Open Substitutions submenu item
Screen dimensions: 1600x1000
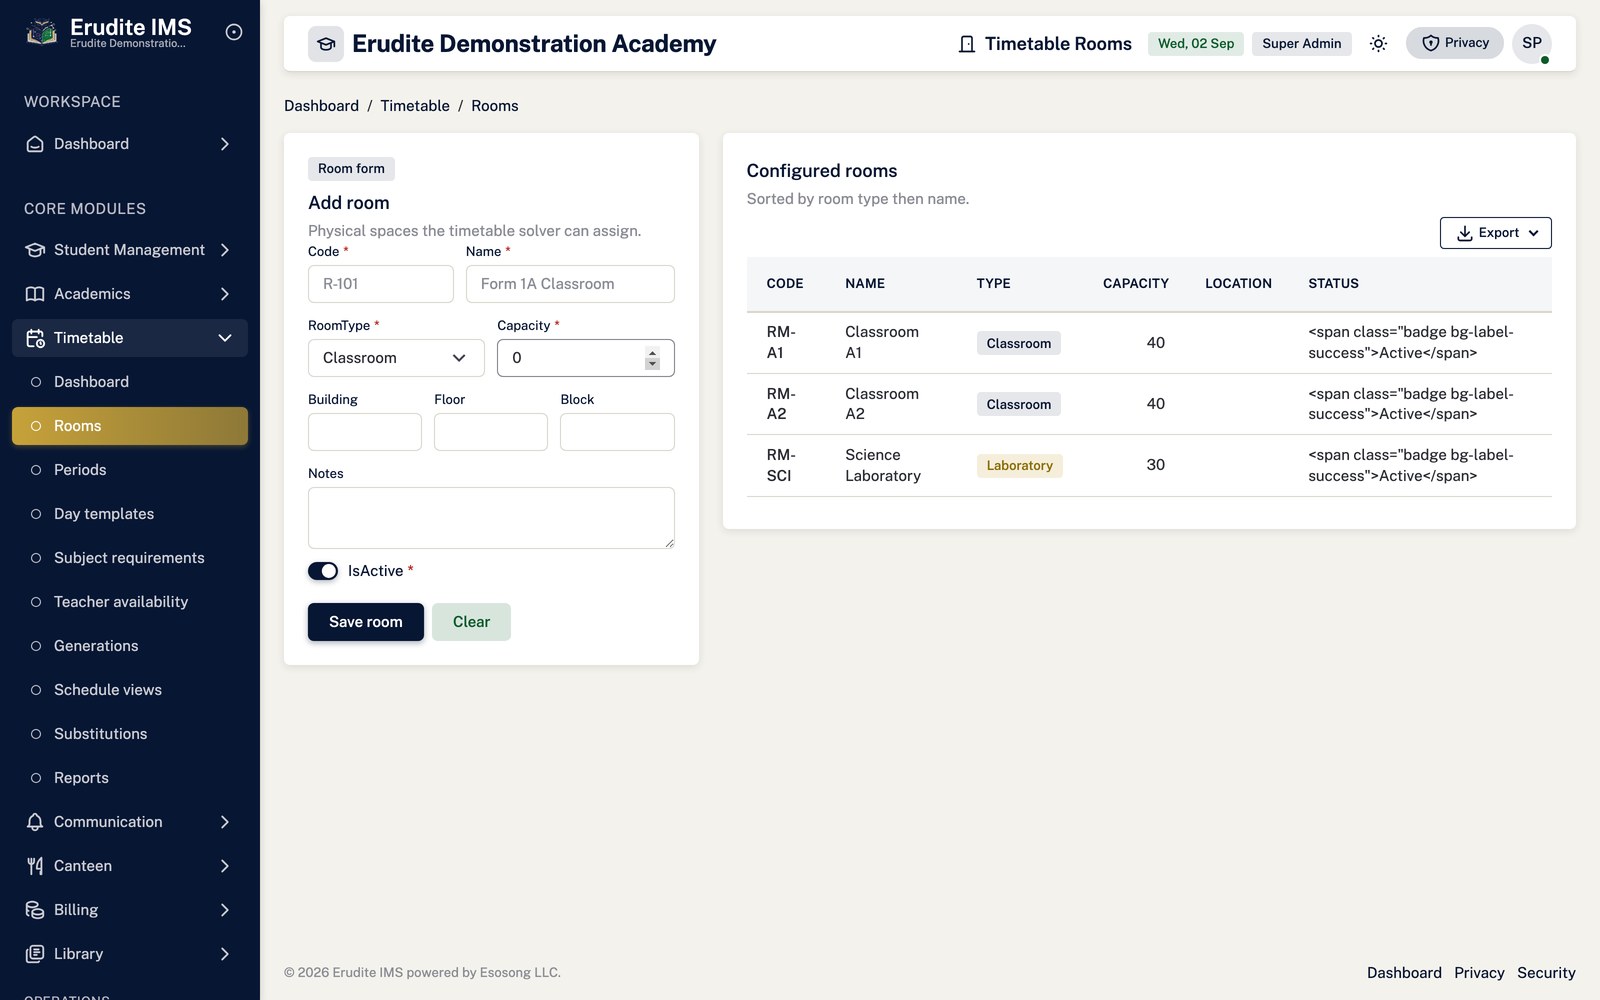(130, 734)
